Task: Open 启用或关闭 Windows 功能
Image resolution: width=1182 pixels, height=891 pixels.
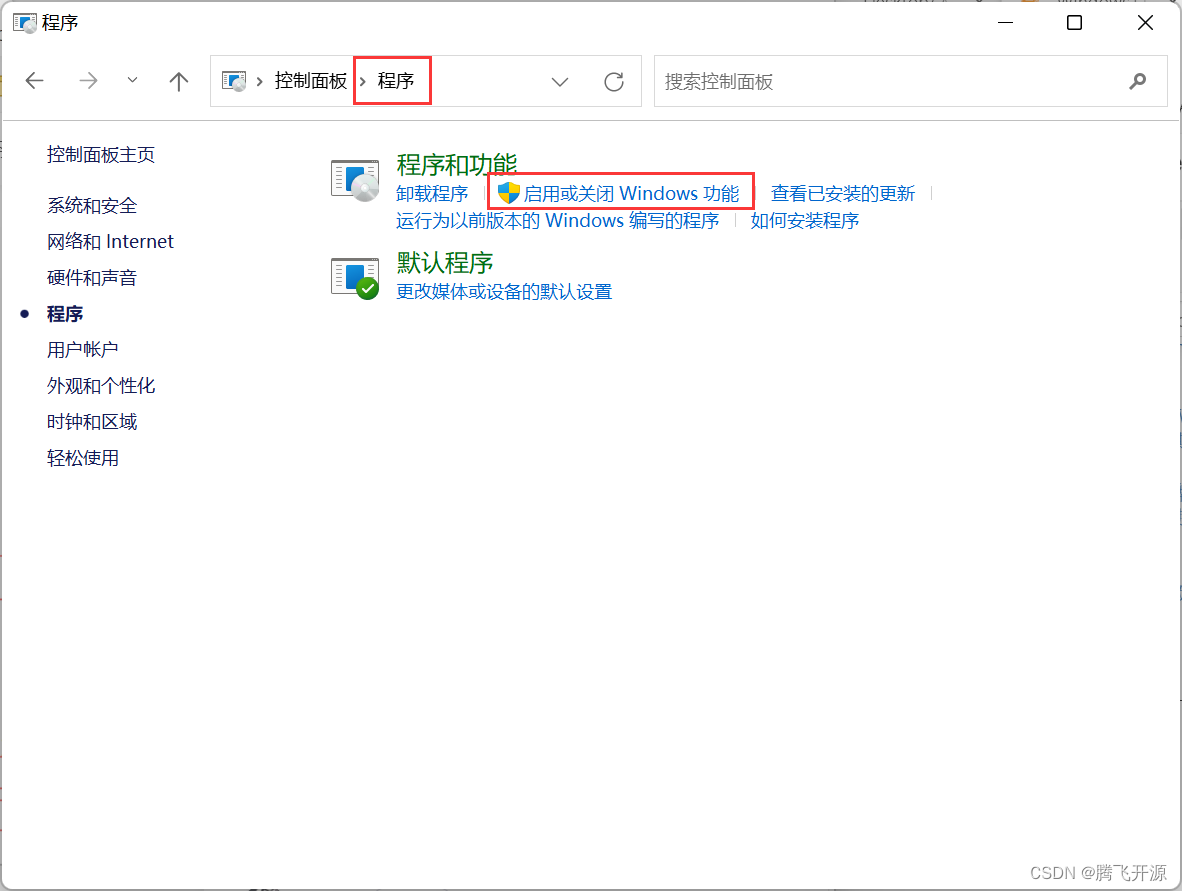Action: pyautogui.click(x=631, y=194)
